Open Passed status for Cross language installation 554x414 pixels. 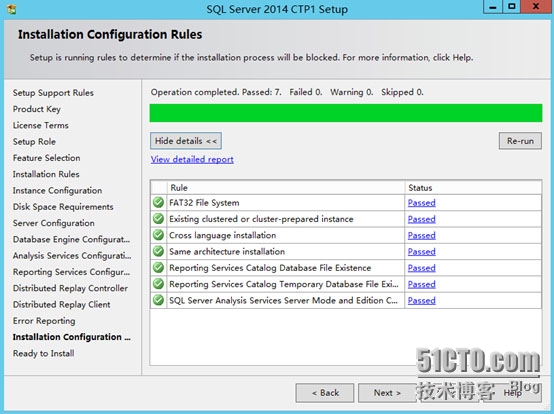pos(422,235)
